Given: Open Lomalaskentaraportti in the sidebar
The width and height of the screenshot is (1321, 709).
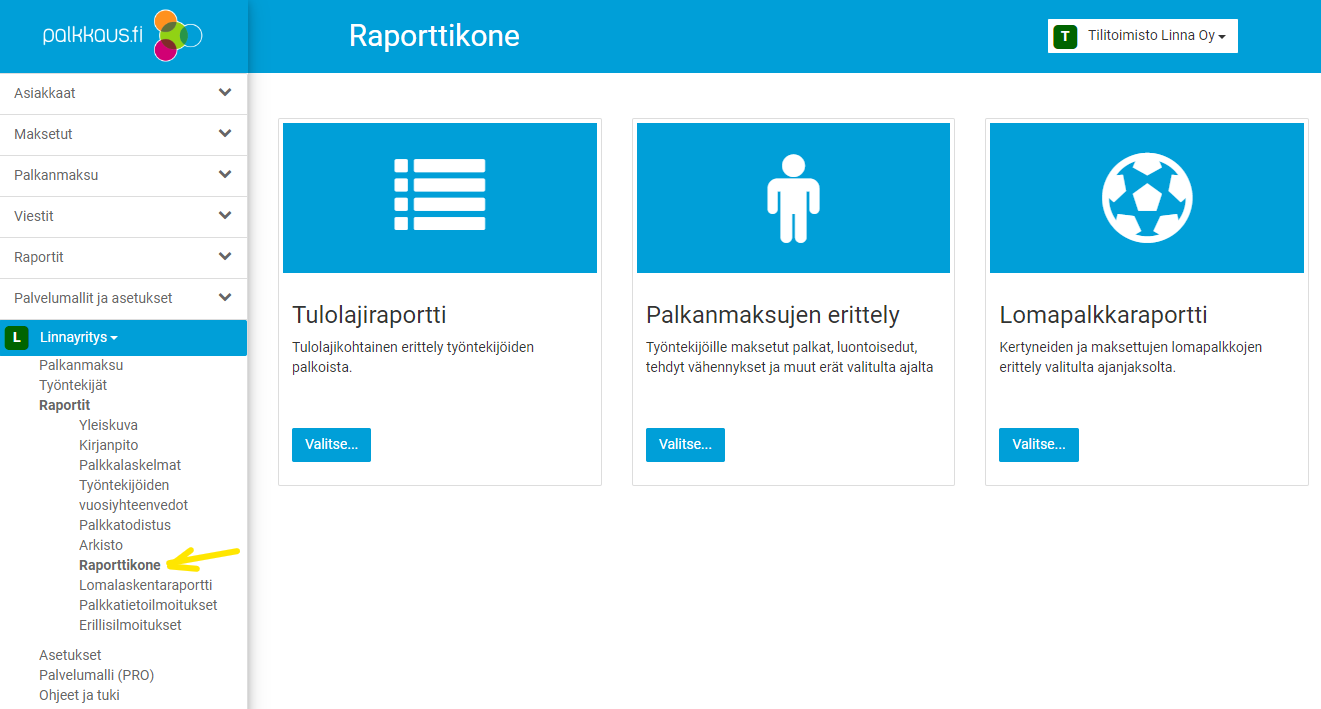Looking at the screenshot, I should click(x=145, y=585).
